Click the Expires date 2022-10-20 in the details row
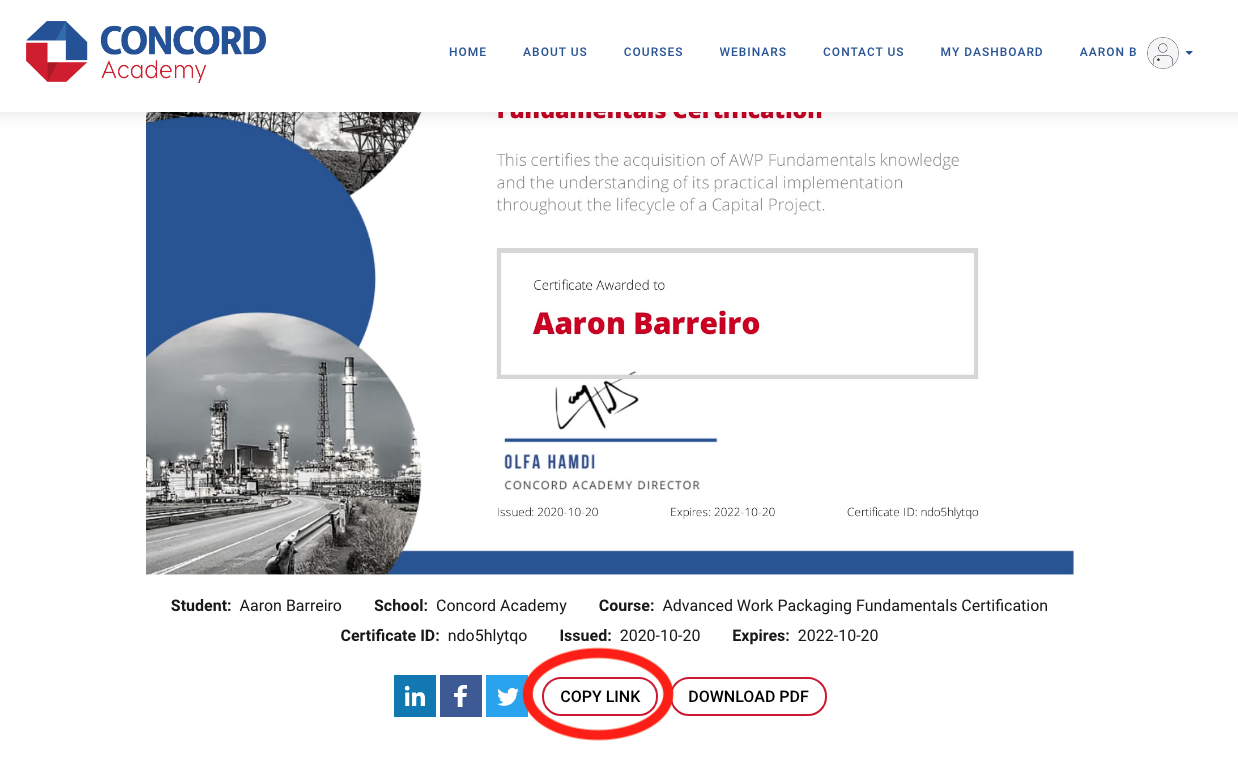The image size is (1238, 771). pos(838,636)
